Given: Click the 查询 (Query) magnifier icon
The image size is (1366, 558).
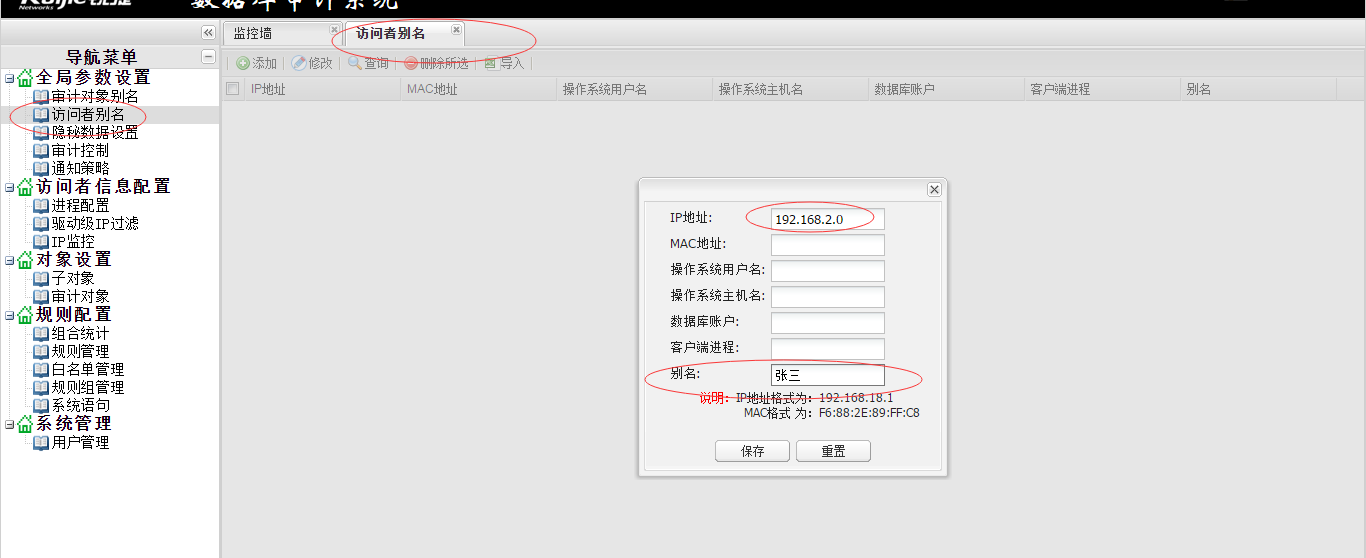Looking at the screenshot, I should click(355, 63).
